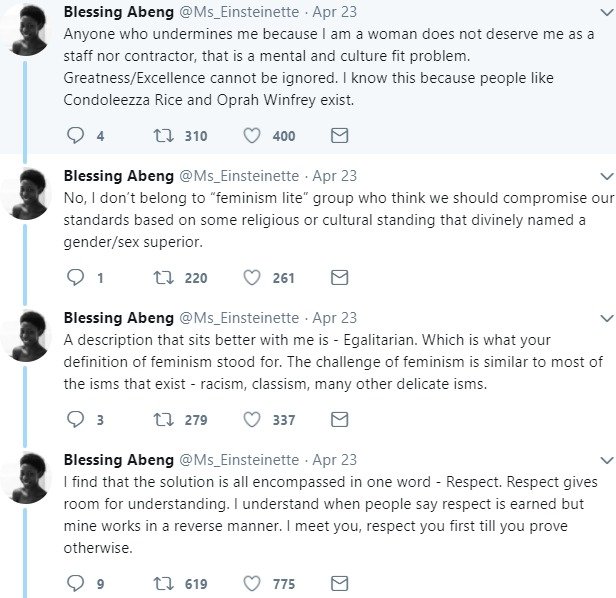Reply to the Condoleezza Rice tweet
The image size is (616, 598).
tap(74, 135)
